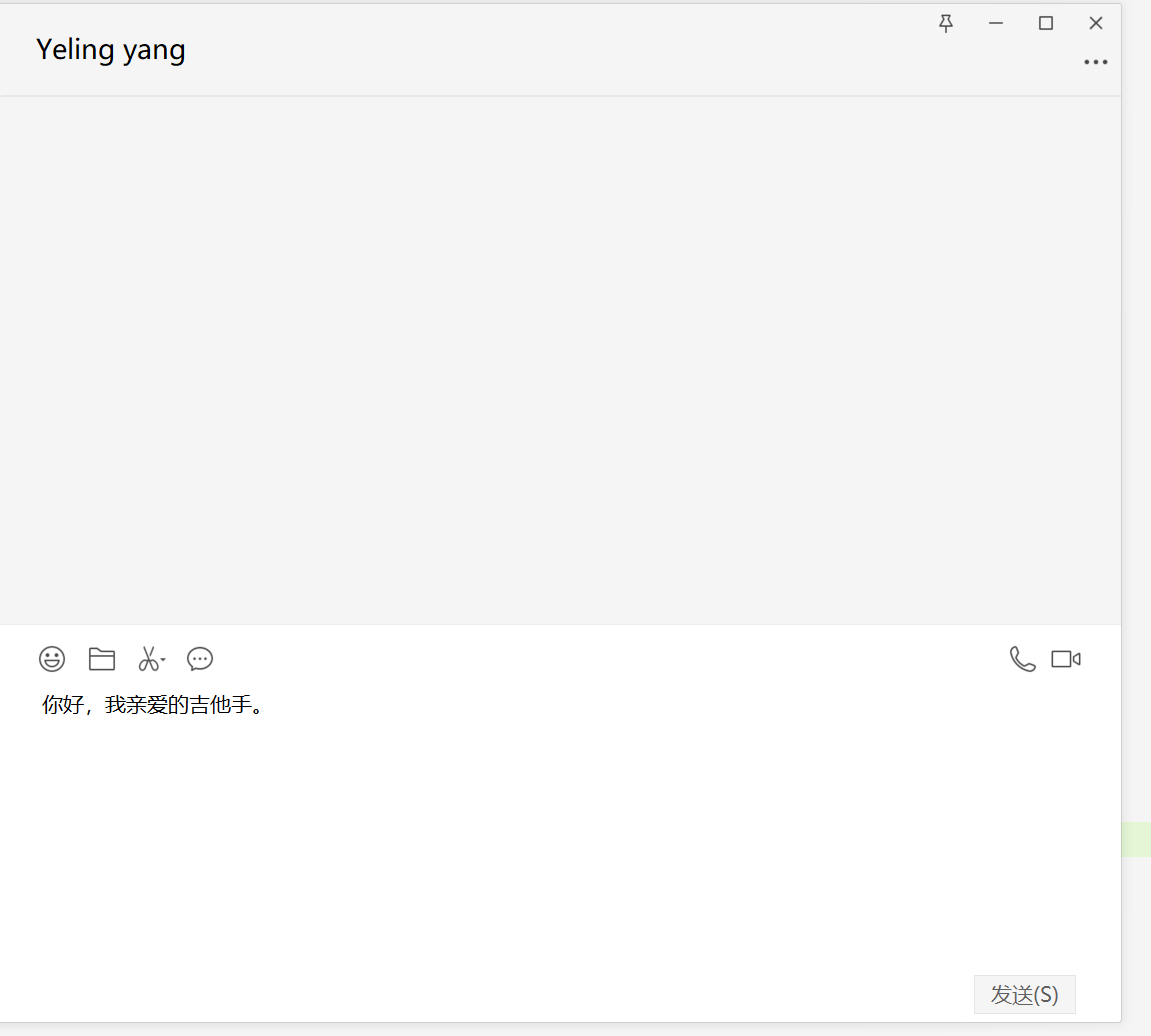Click the green highlighted strip at right edge
Image resolution: width=1151 pixels, height=1036 pixels.
click(x=1136, y=839)
